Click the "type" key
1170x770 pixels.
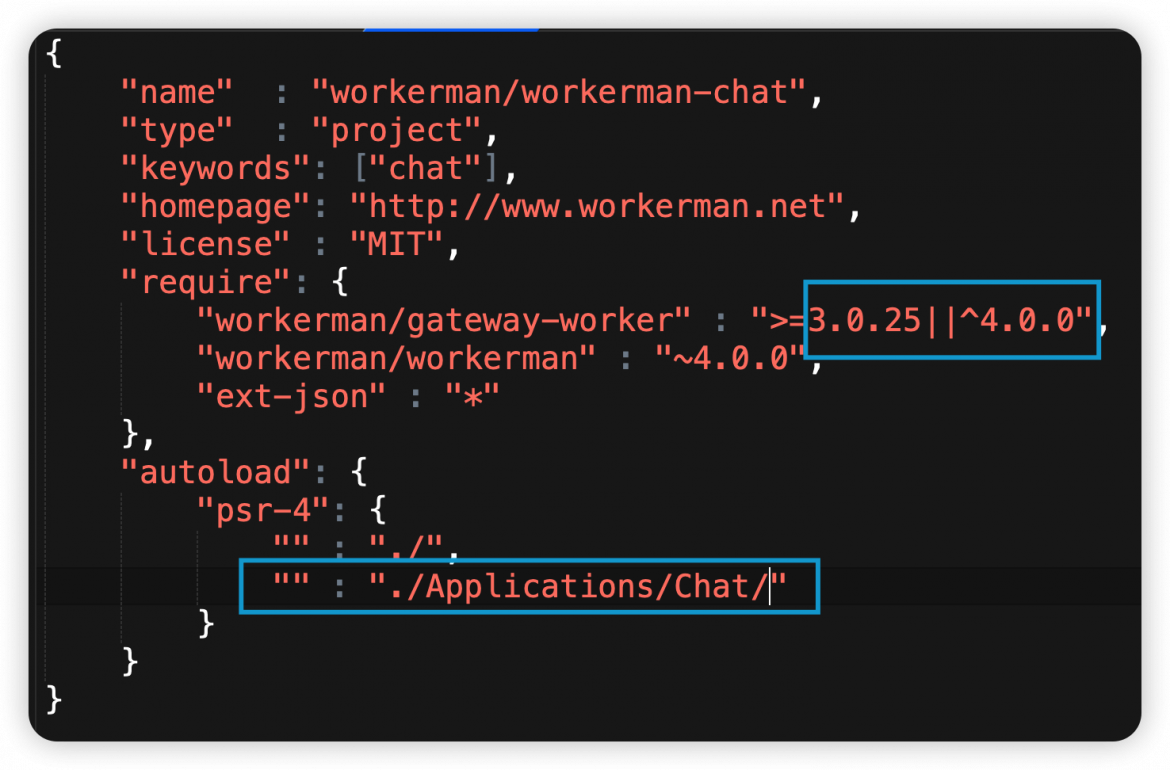(x=177, y=131)
